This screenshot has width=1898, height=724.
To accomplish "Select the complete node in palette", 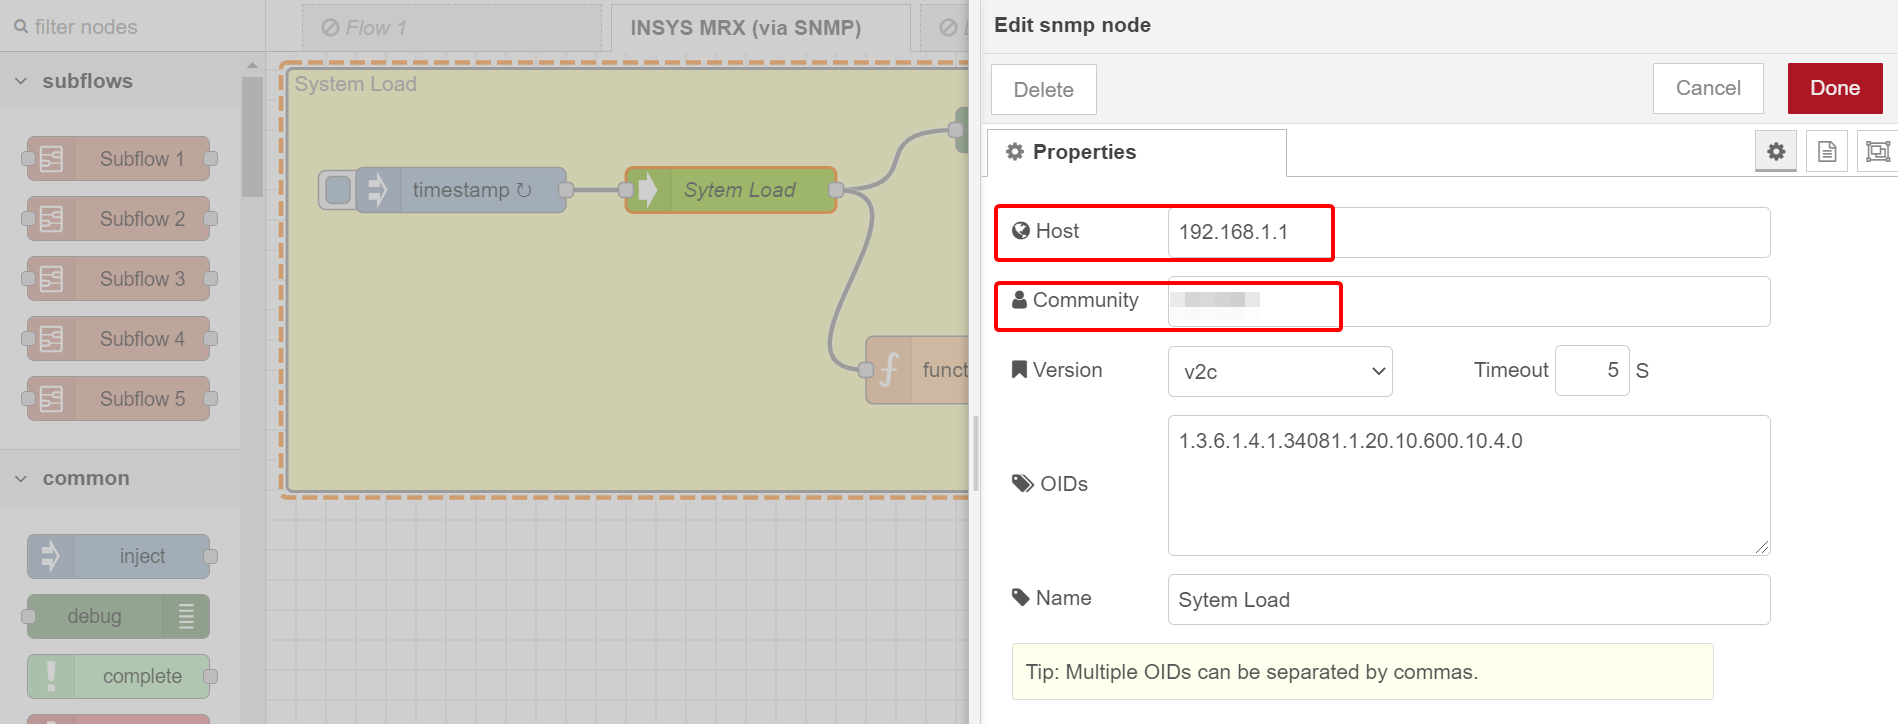I will (x=119, y=677).
